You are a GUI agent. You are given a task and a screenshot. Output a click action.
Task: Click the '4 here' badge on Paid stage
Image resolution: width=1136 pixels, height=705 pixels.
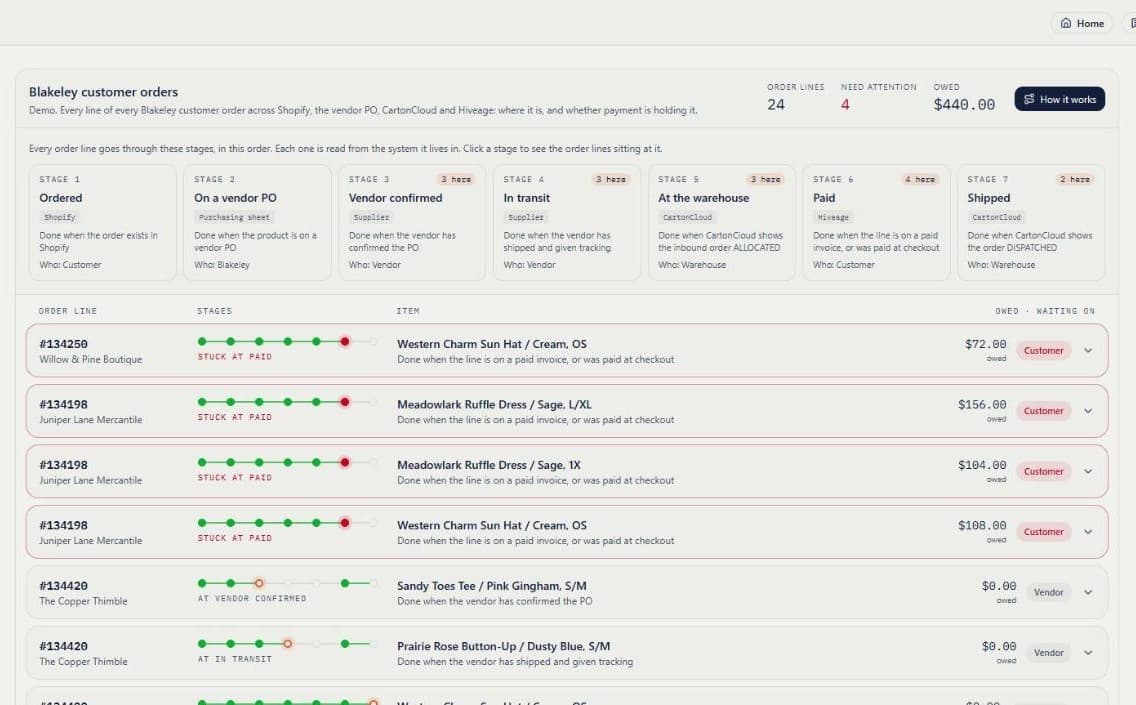pyautogui.click(x=920, y=179)
